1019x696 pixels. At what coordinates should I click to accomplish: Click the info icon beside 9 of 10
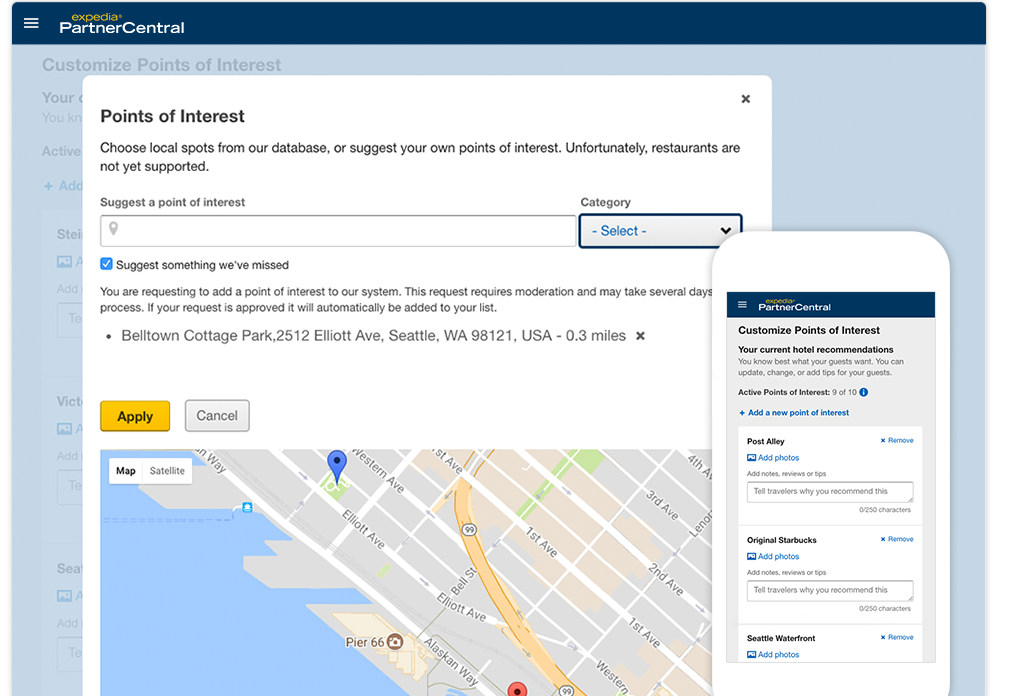864,392
